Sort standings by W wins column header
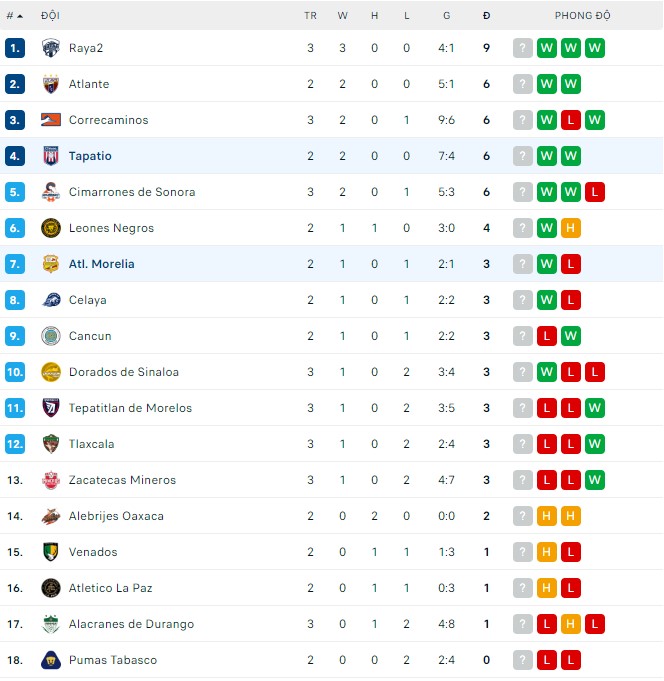 (342, 16)
